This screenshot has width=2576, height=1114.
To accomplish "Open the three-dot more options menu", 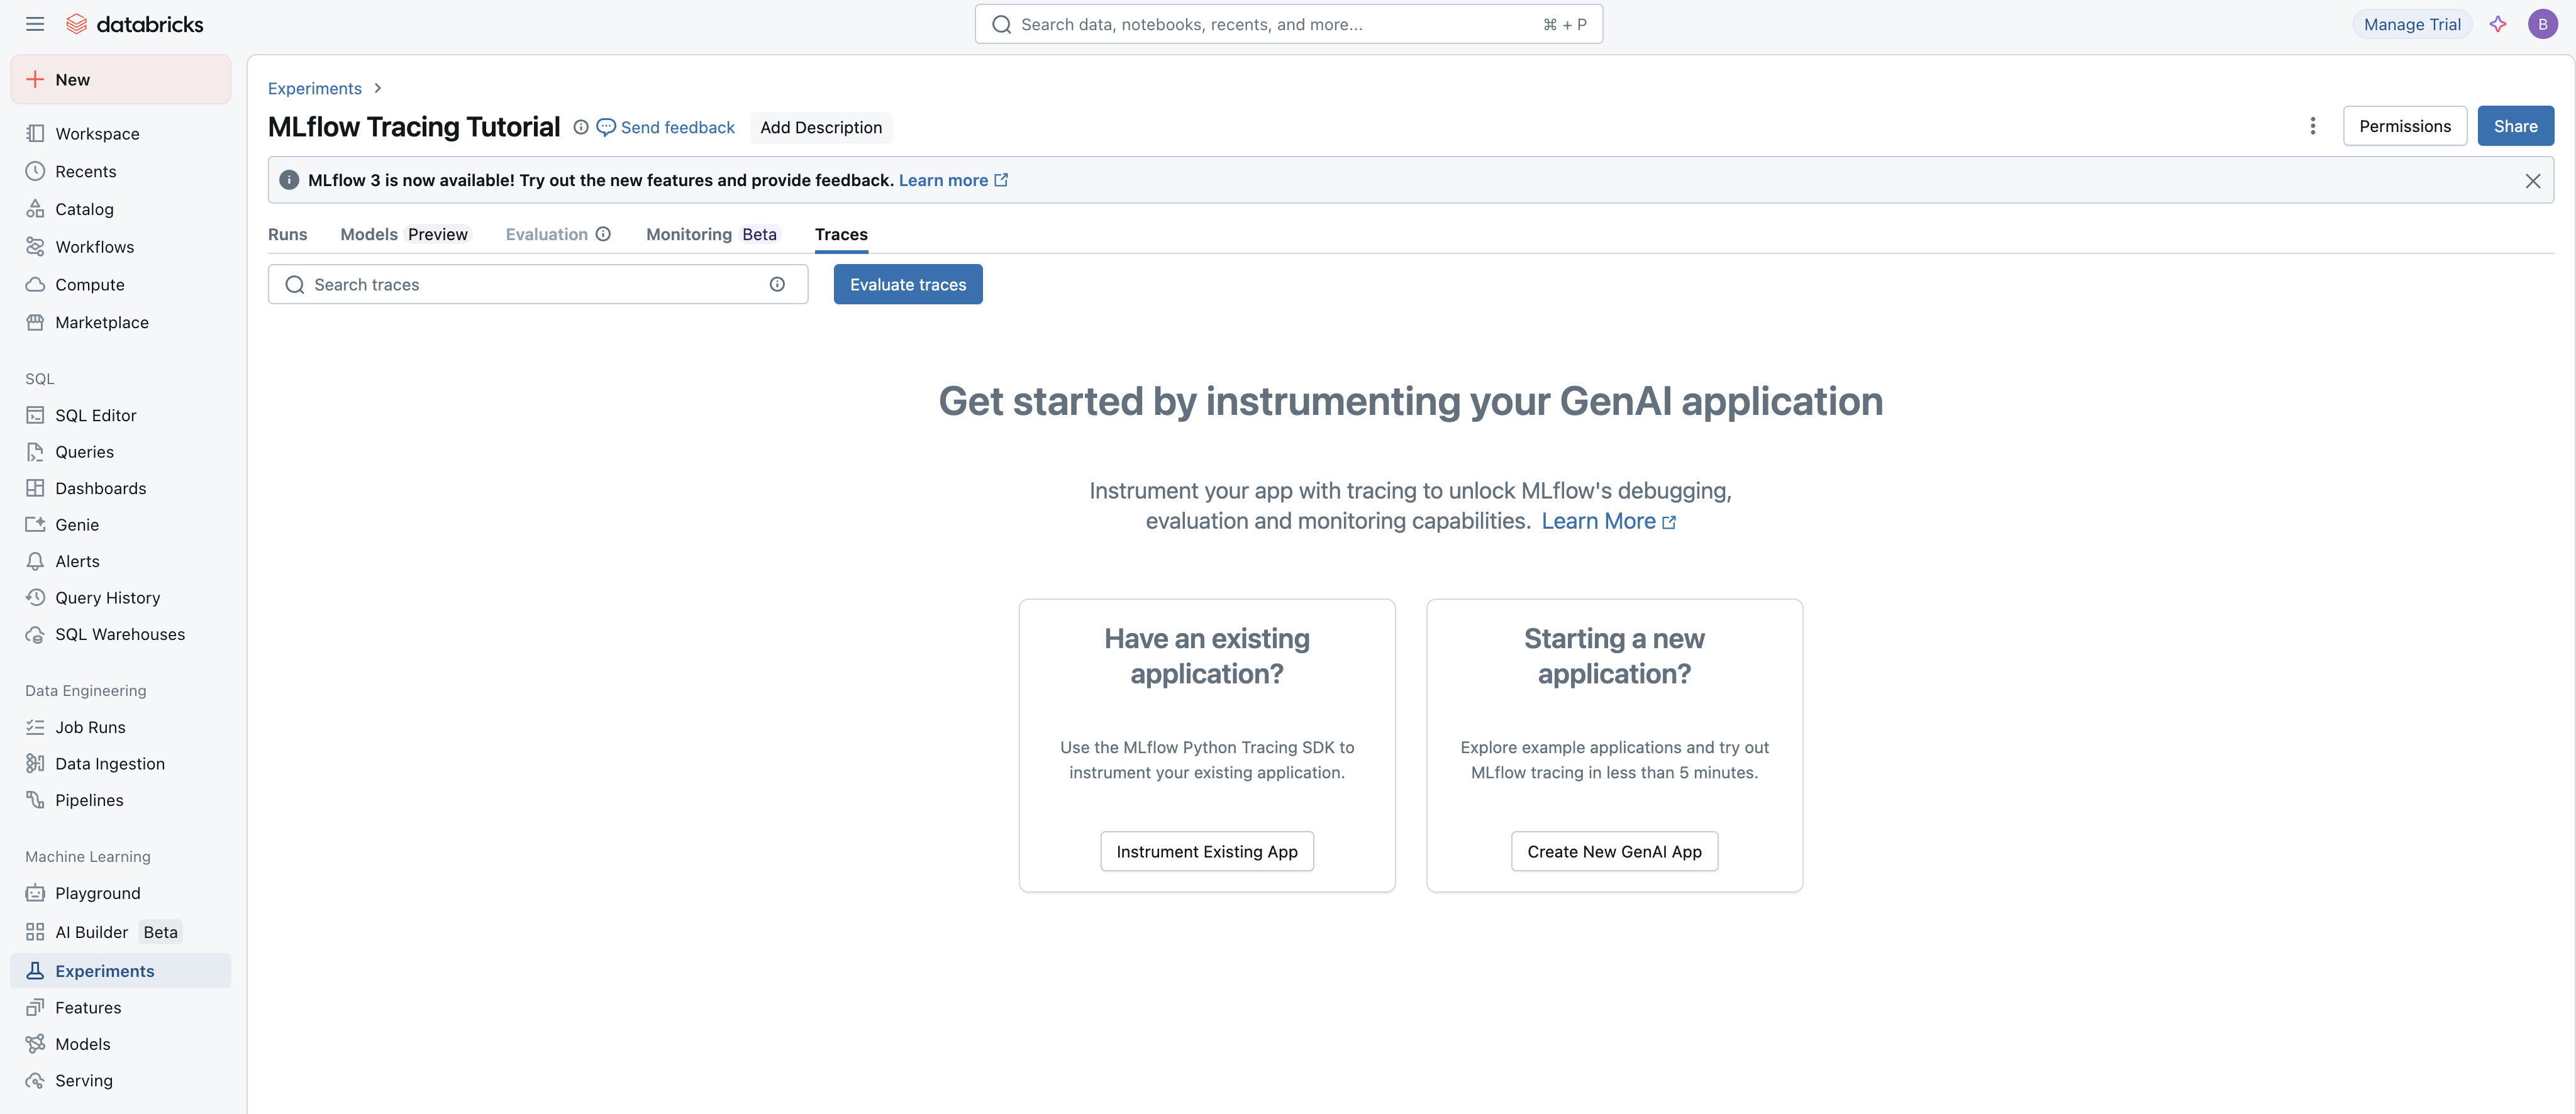I will point(2313,126).
